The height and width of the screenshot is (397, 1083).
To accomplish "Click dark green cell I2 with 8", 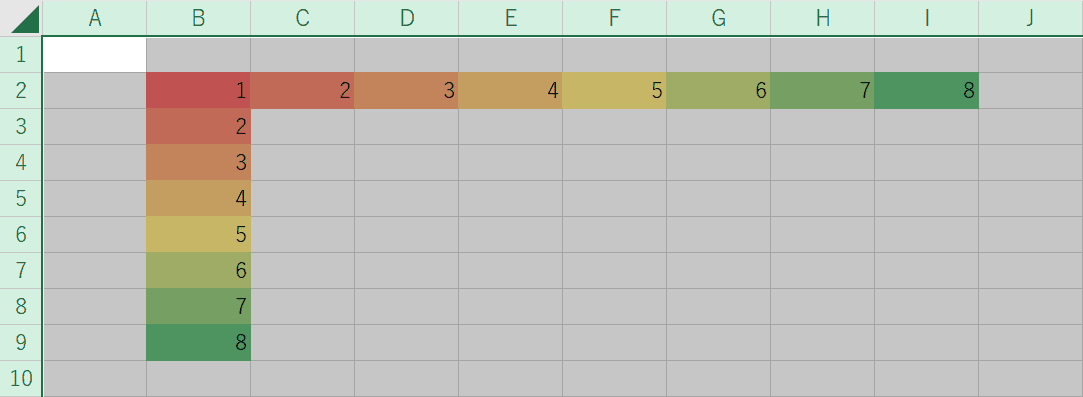I will coord(926,90).
